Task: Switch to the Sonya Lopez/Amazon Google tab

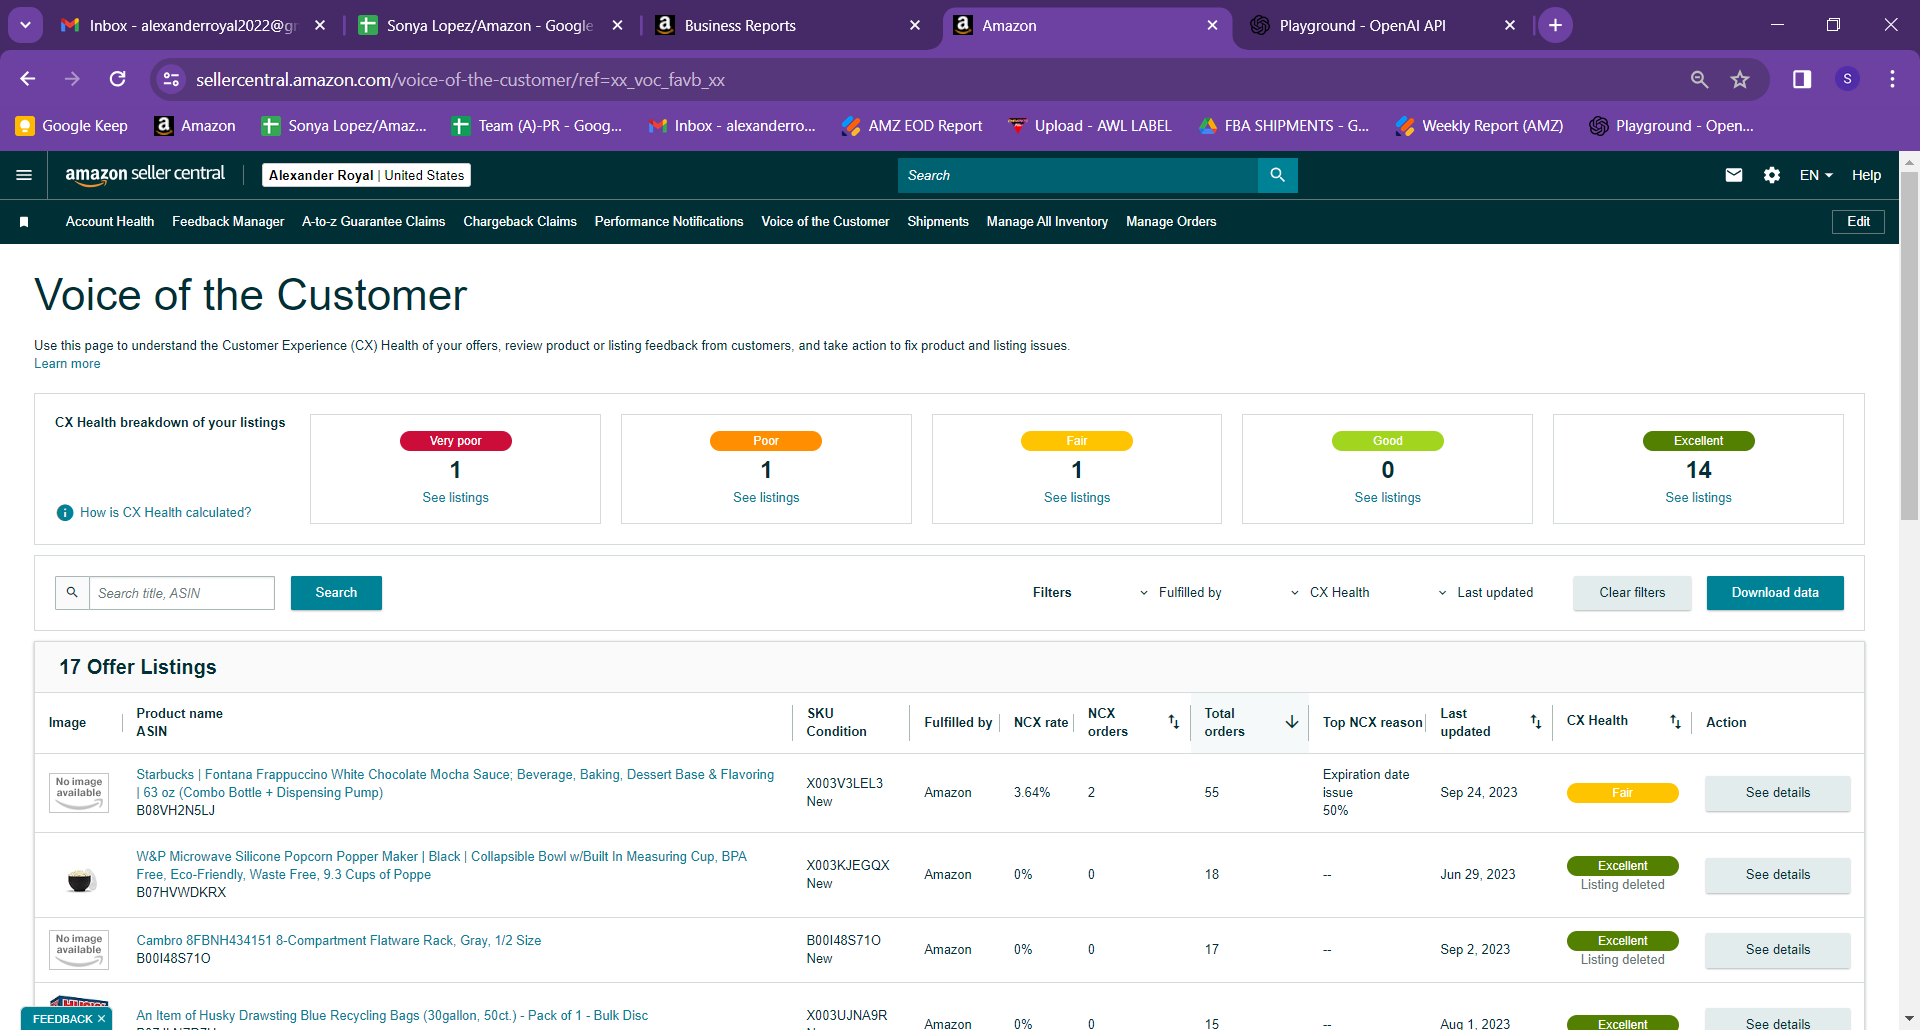Action: click(490, 25)
